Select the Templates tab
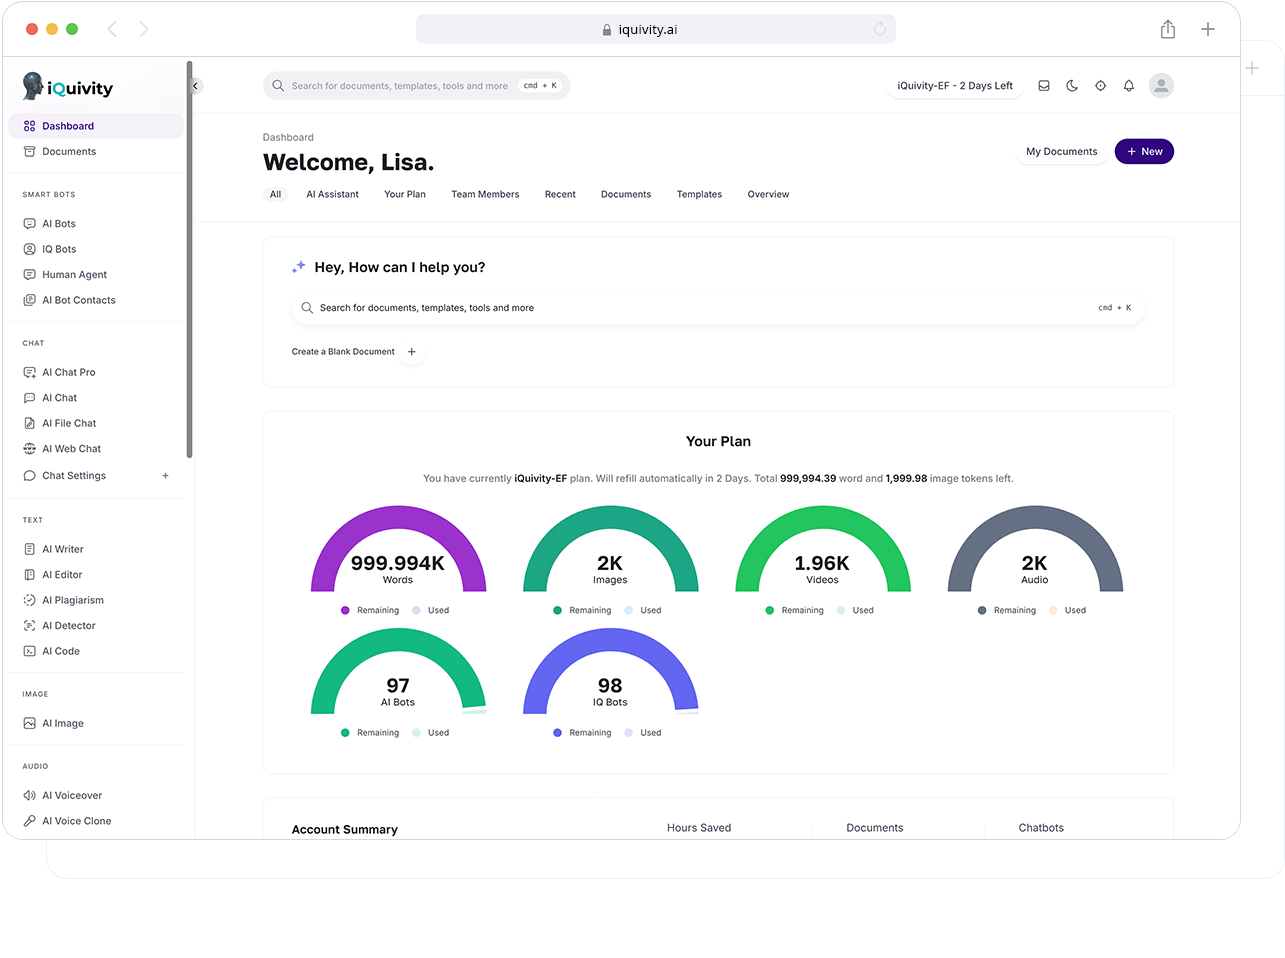 click(x=699, y=195)
